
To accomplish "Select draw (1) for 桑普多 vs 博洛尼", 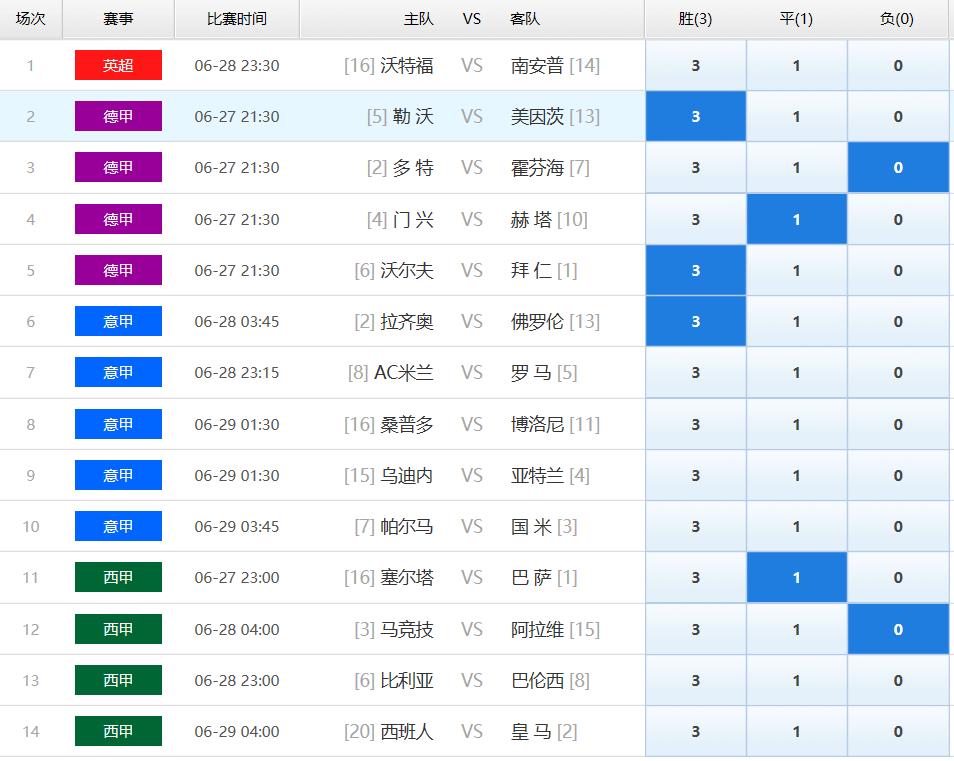I will click(796, 424).
